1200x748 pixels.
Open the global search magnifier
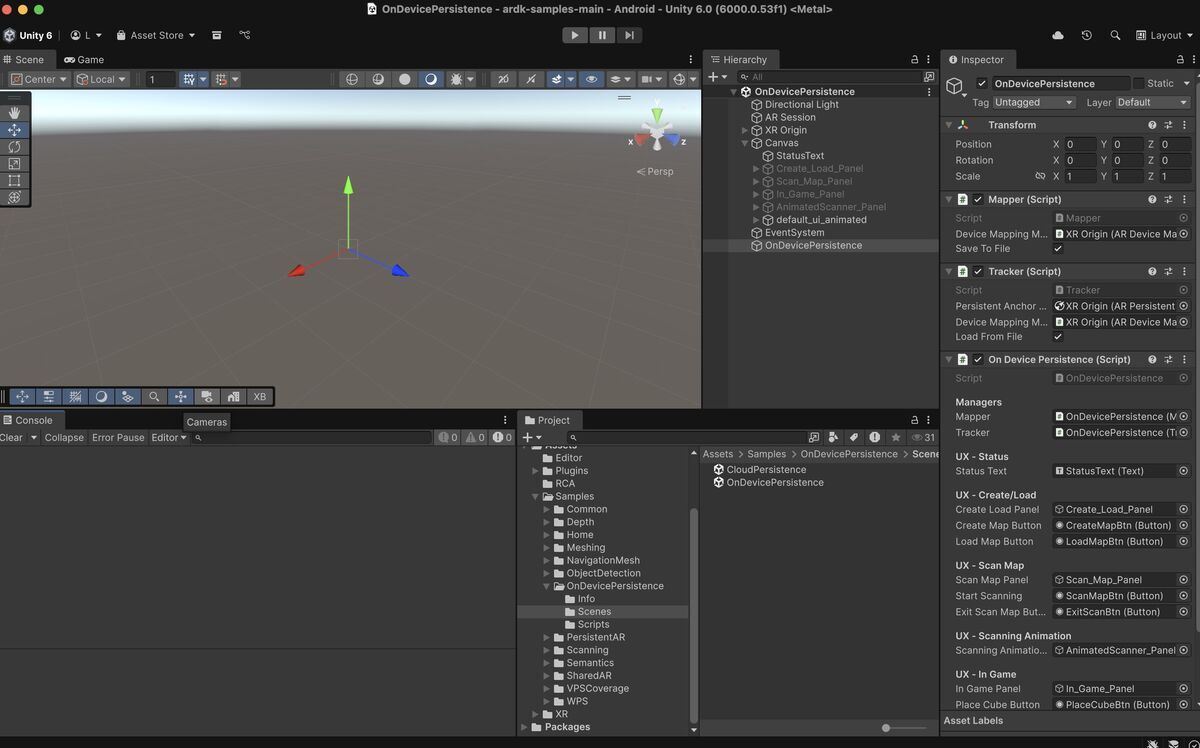point(1115,35)
